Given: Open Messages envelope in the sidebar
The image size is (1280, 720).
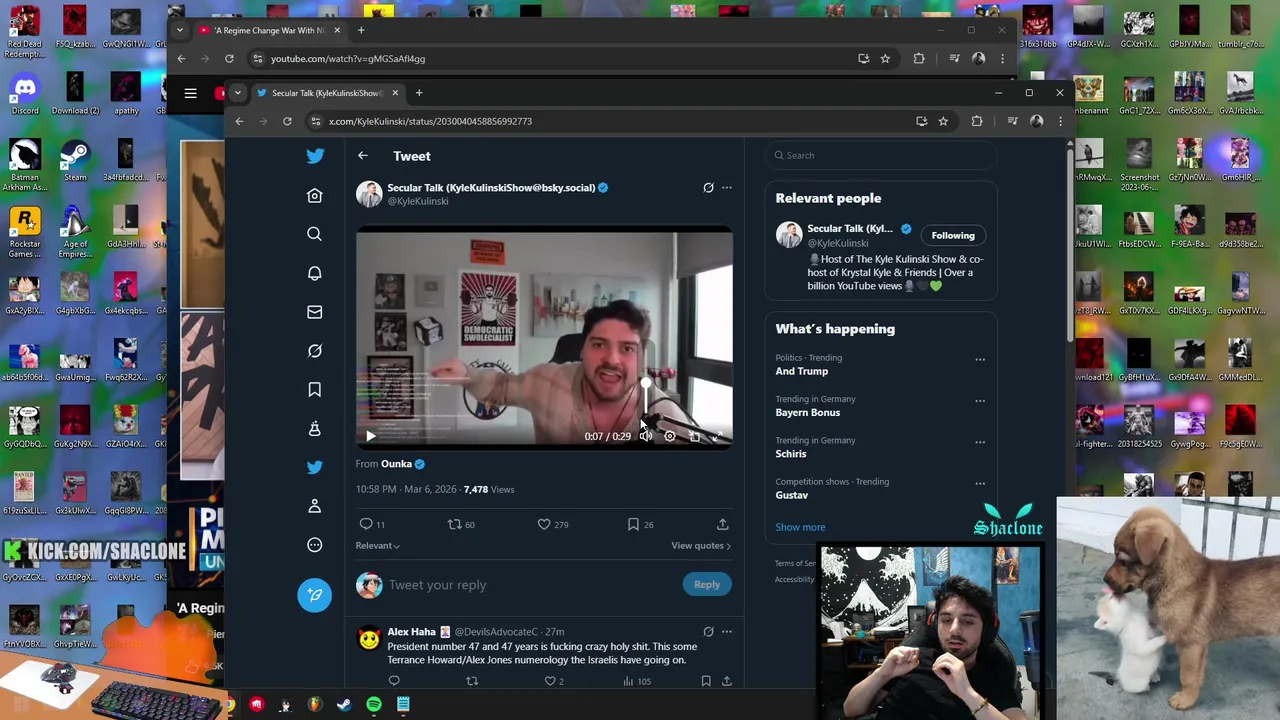Looking at the screenshot, I should click(x=314, y=312).
